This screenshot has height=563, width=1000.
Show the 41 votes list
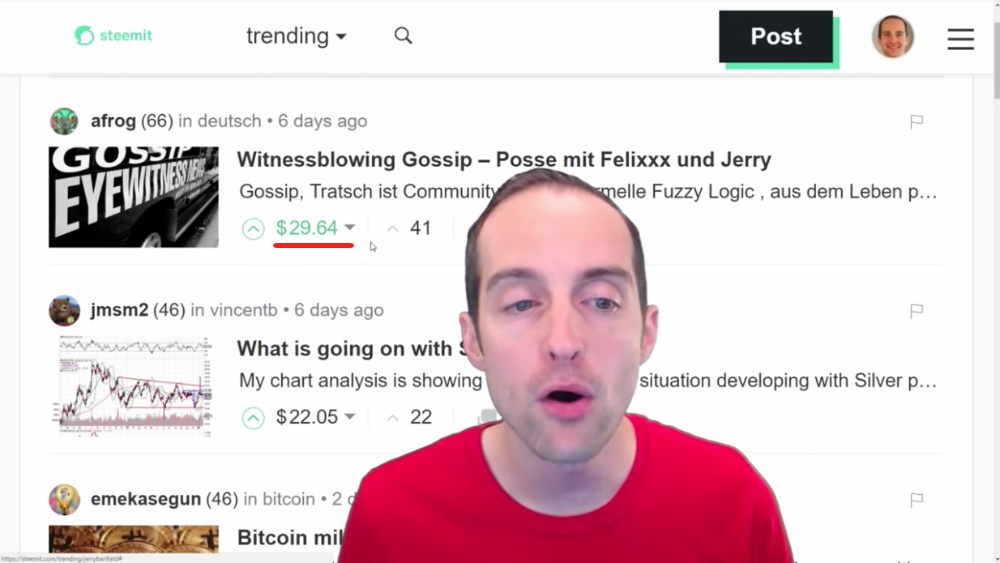pyautogui.click(x=420, y=228)
